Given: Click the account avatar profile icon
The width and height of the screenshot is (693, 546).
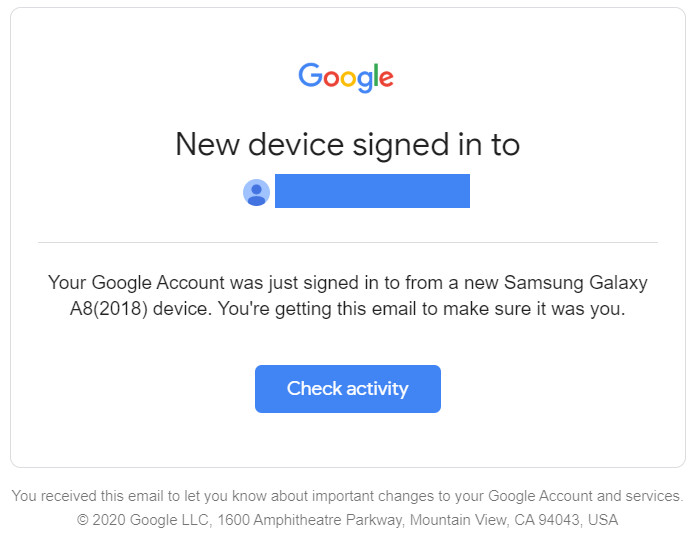Looking at the screenshot, I should 256,192.
